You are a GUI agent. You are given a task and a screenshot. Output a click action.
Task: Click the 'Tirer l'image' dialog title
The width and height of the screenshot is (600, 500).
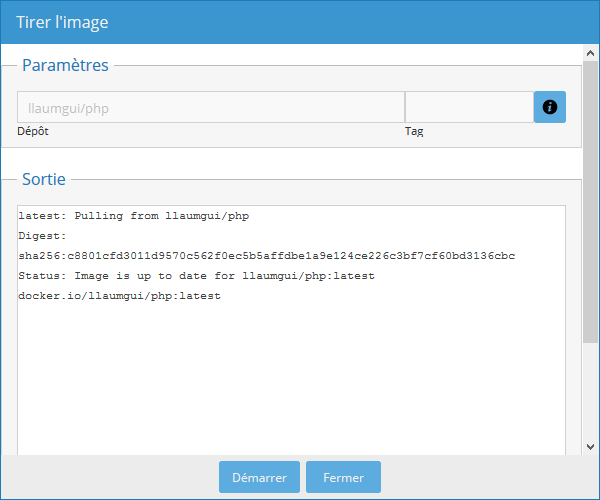click(62, 22)
